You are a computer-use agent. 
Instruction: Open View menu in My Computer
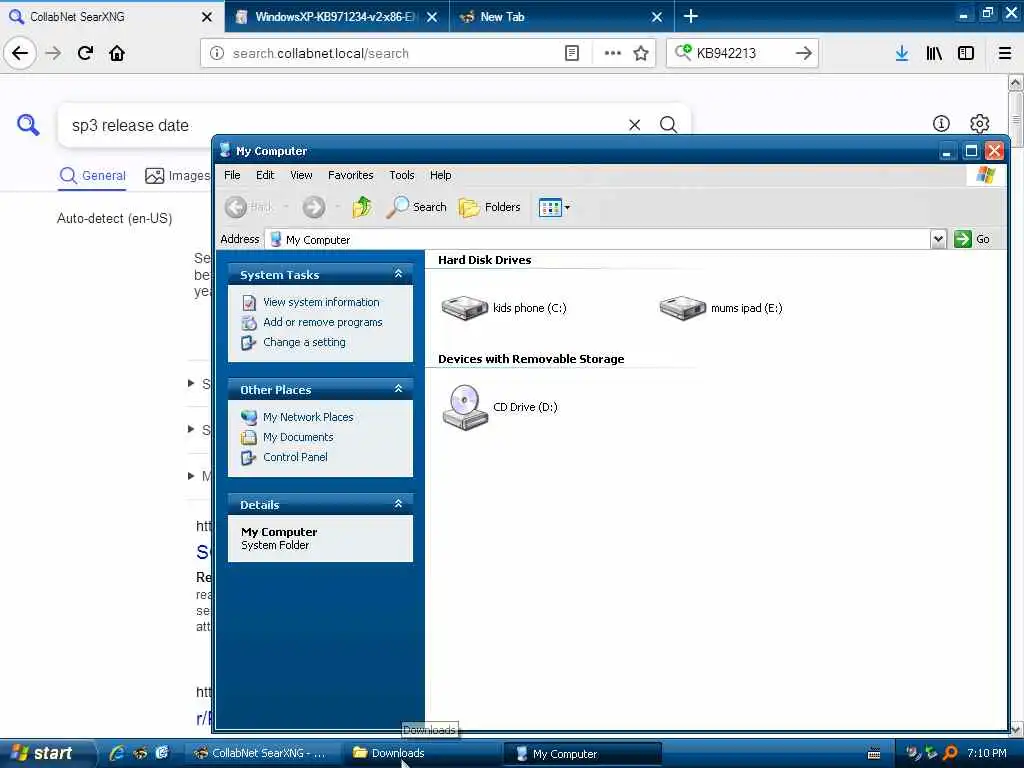[301, 175]
